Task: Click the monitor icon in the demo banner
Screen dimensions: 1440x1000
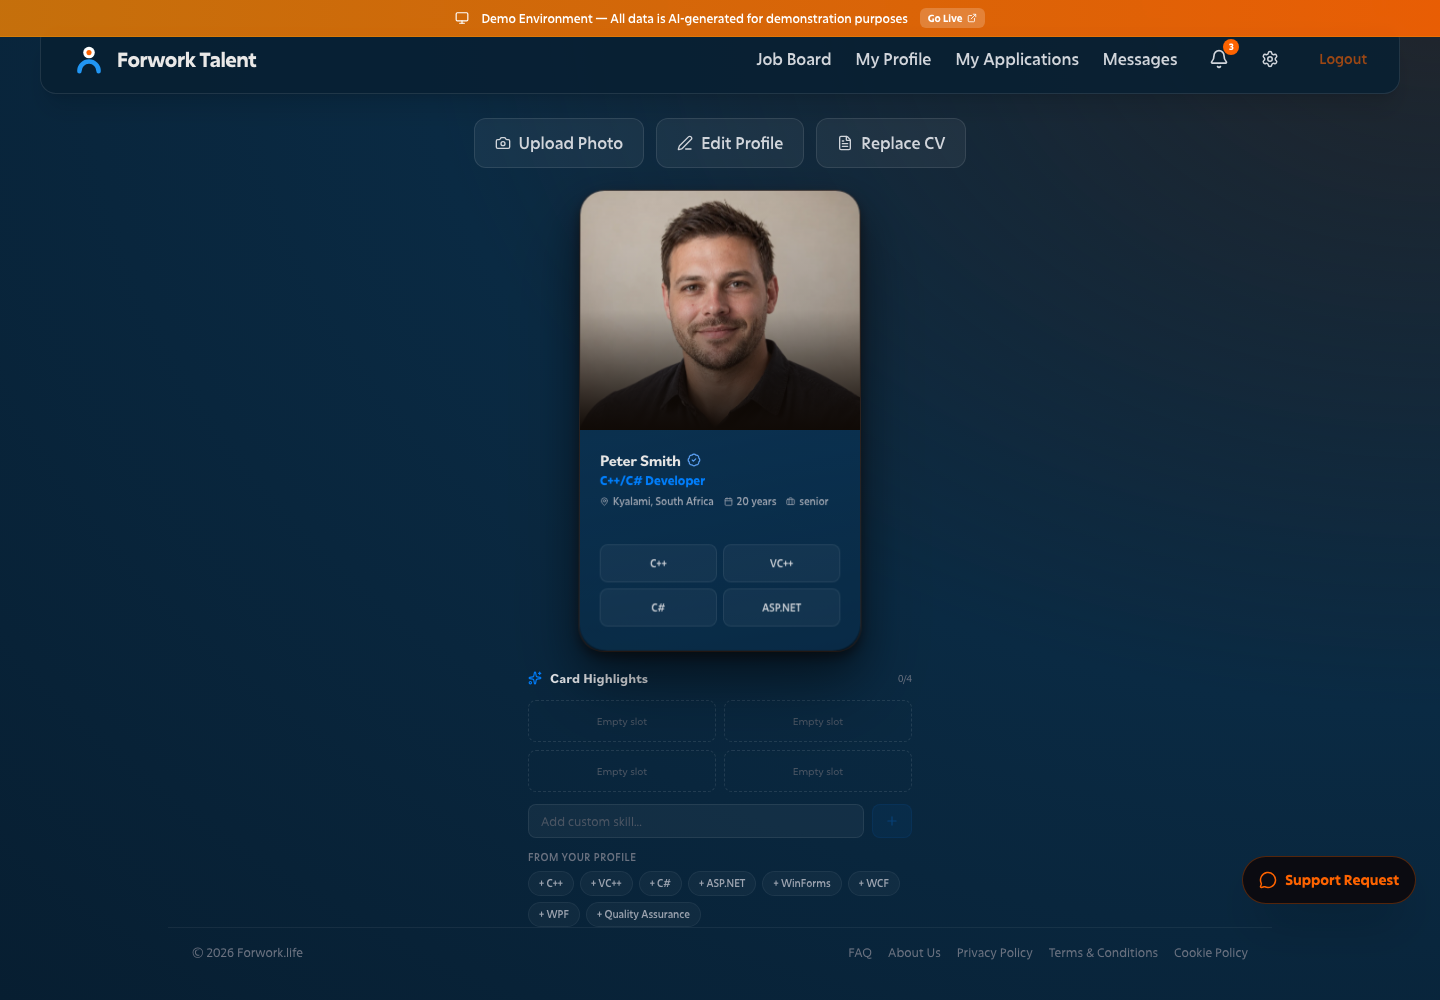Action: coord(462,18)
